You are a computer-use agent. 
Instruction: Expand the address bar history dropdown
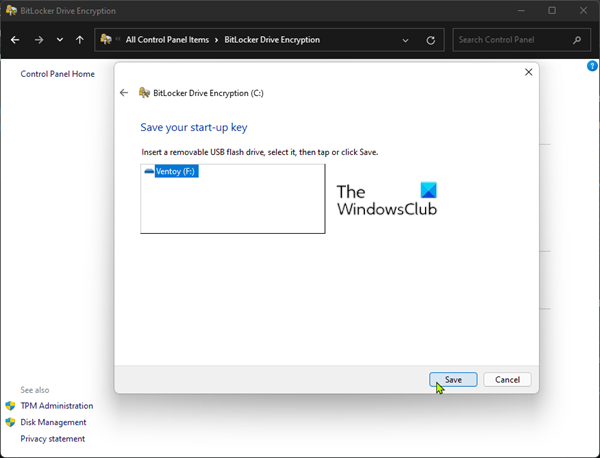pyautogui.click(x=405, y=40)
